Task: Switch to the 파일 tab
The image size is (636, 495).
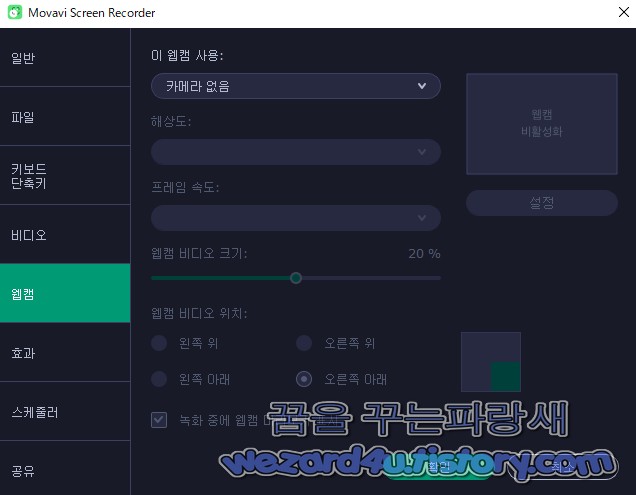Action: click(x=65, y=116)
